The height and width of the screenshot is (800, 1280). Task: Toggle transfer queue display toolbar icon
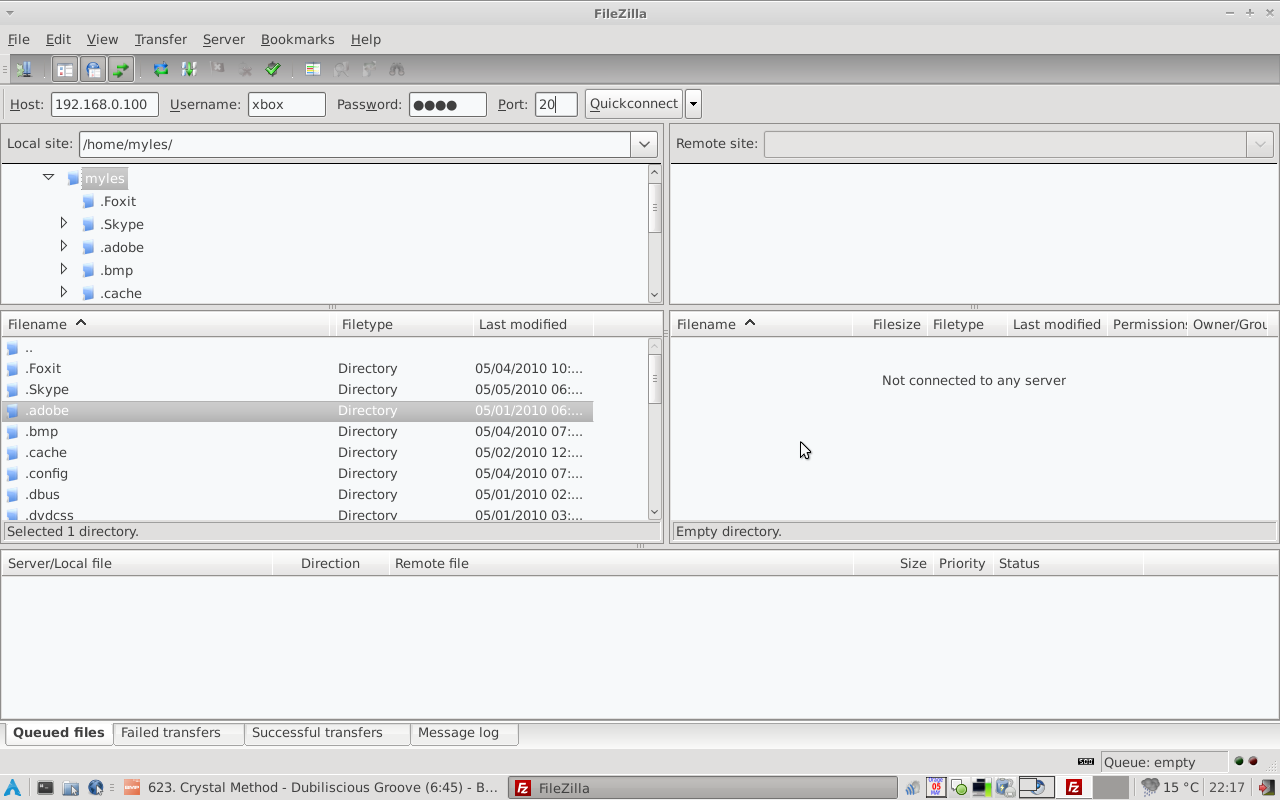point(121,69)
